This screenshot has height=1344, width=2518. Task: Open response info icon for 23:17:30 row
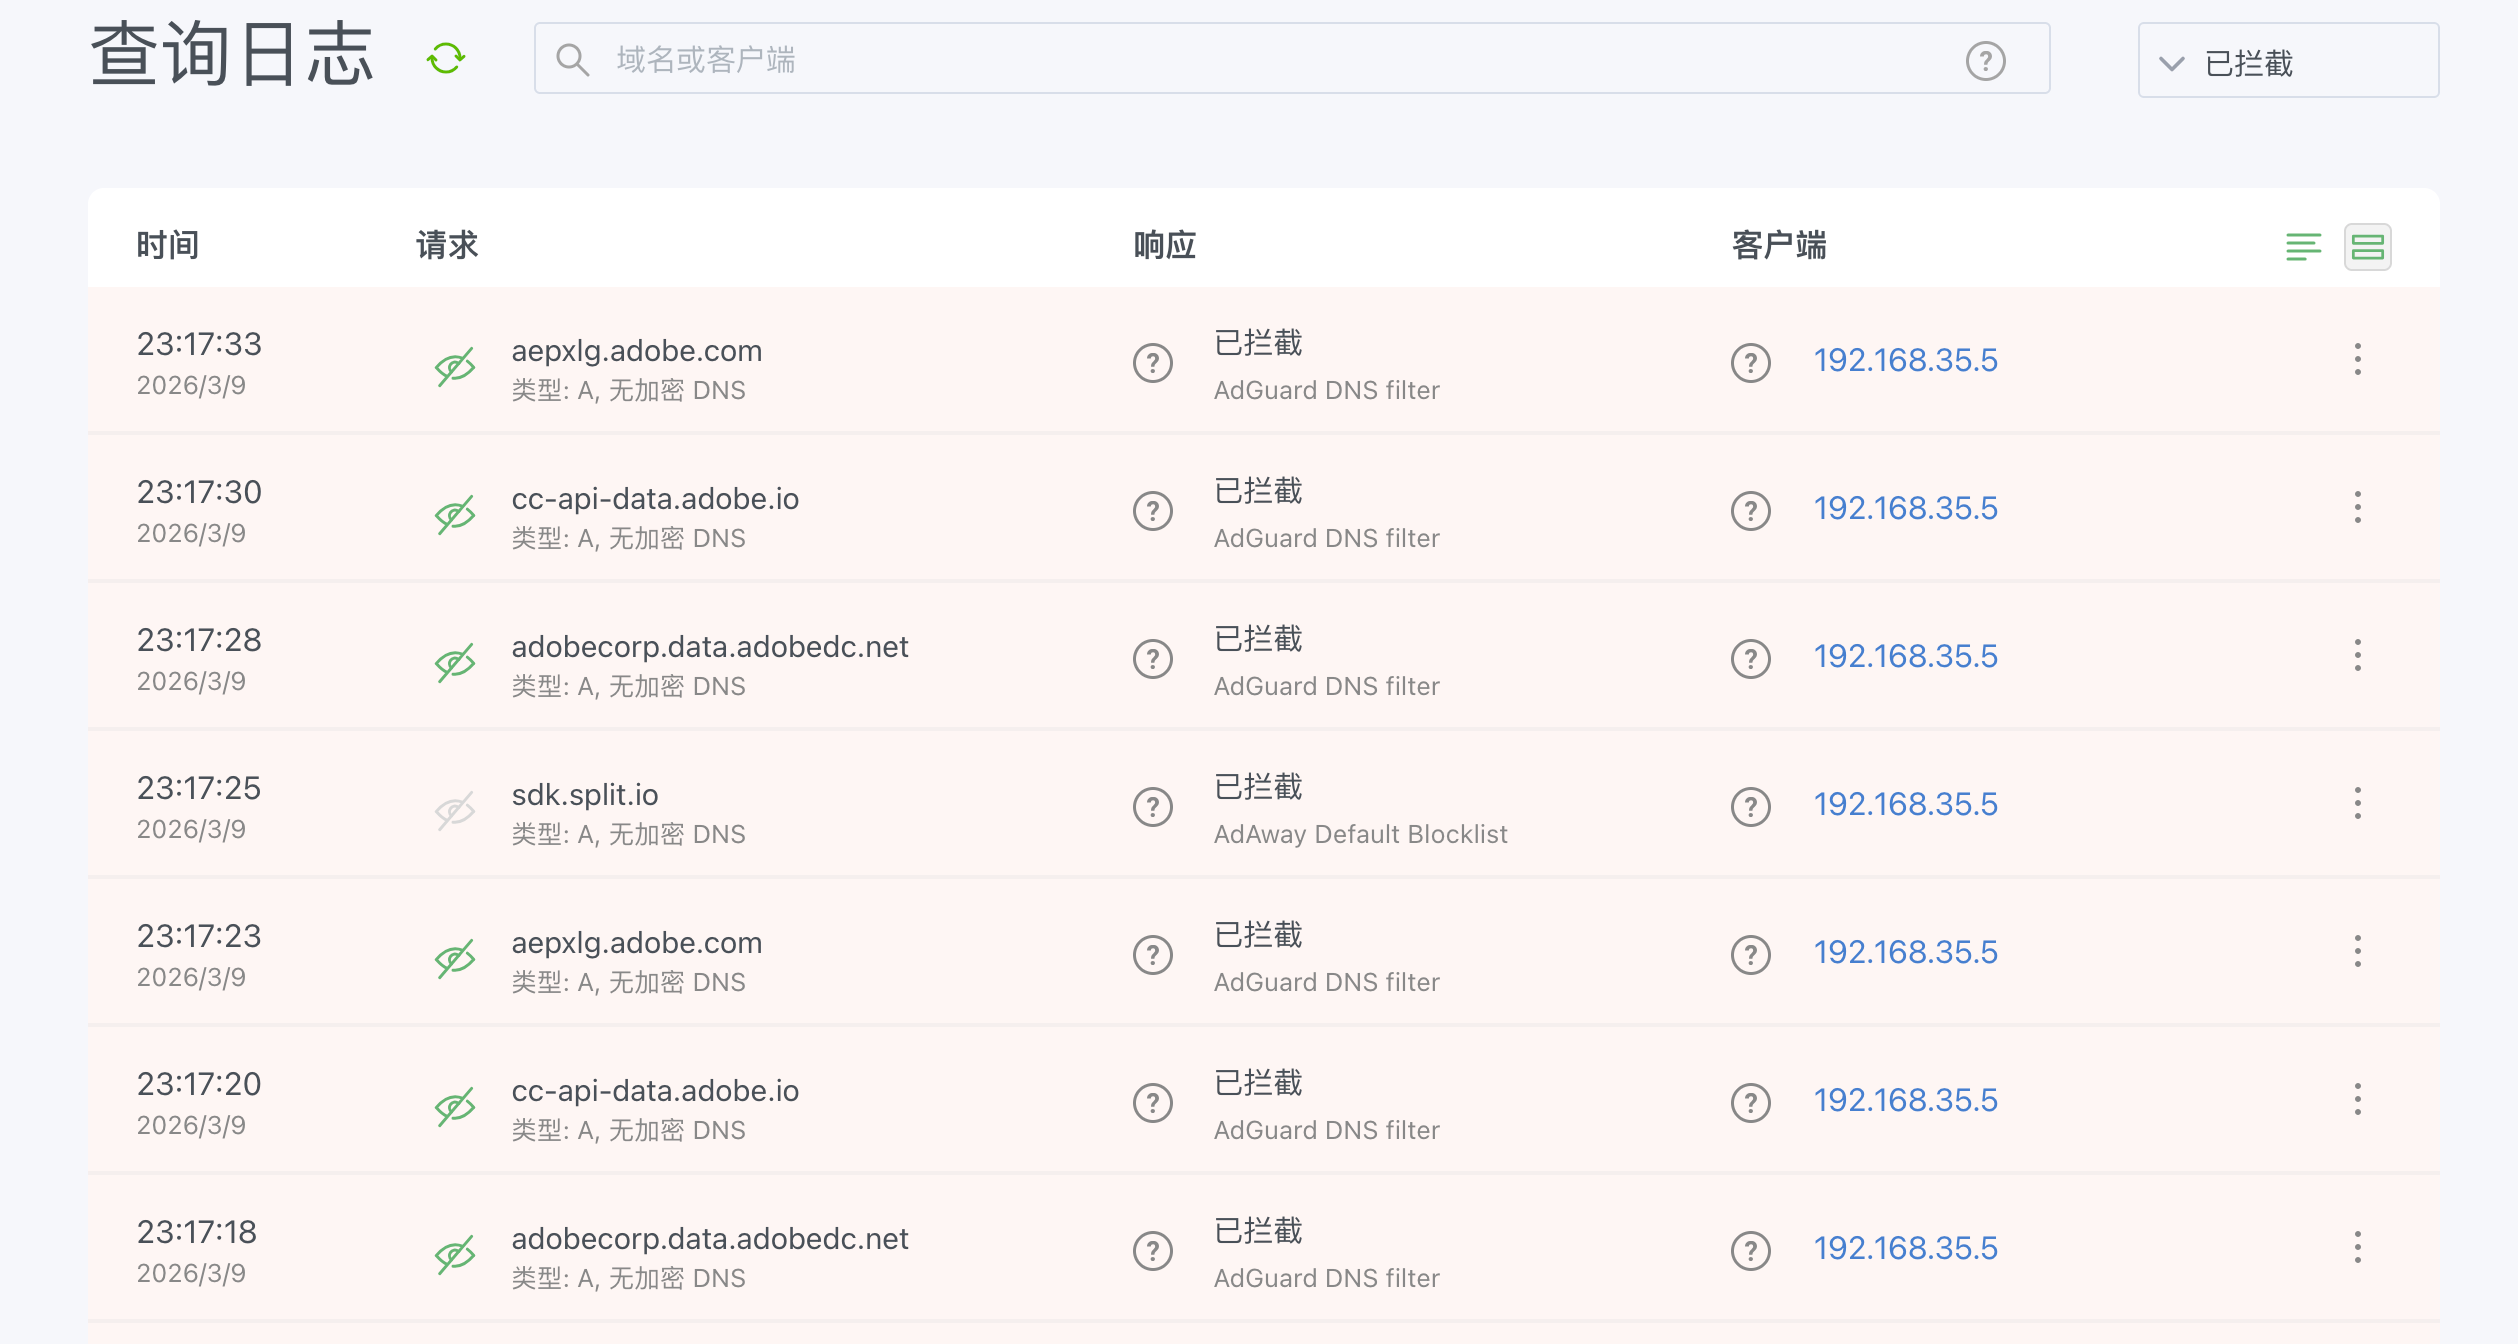click(1152, 511)
